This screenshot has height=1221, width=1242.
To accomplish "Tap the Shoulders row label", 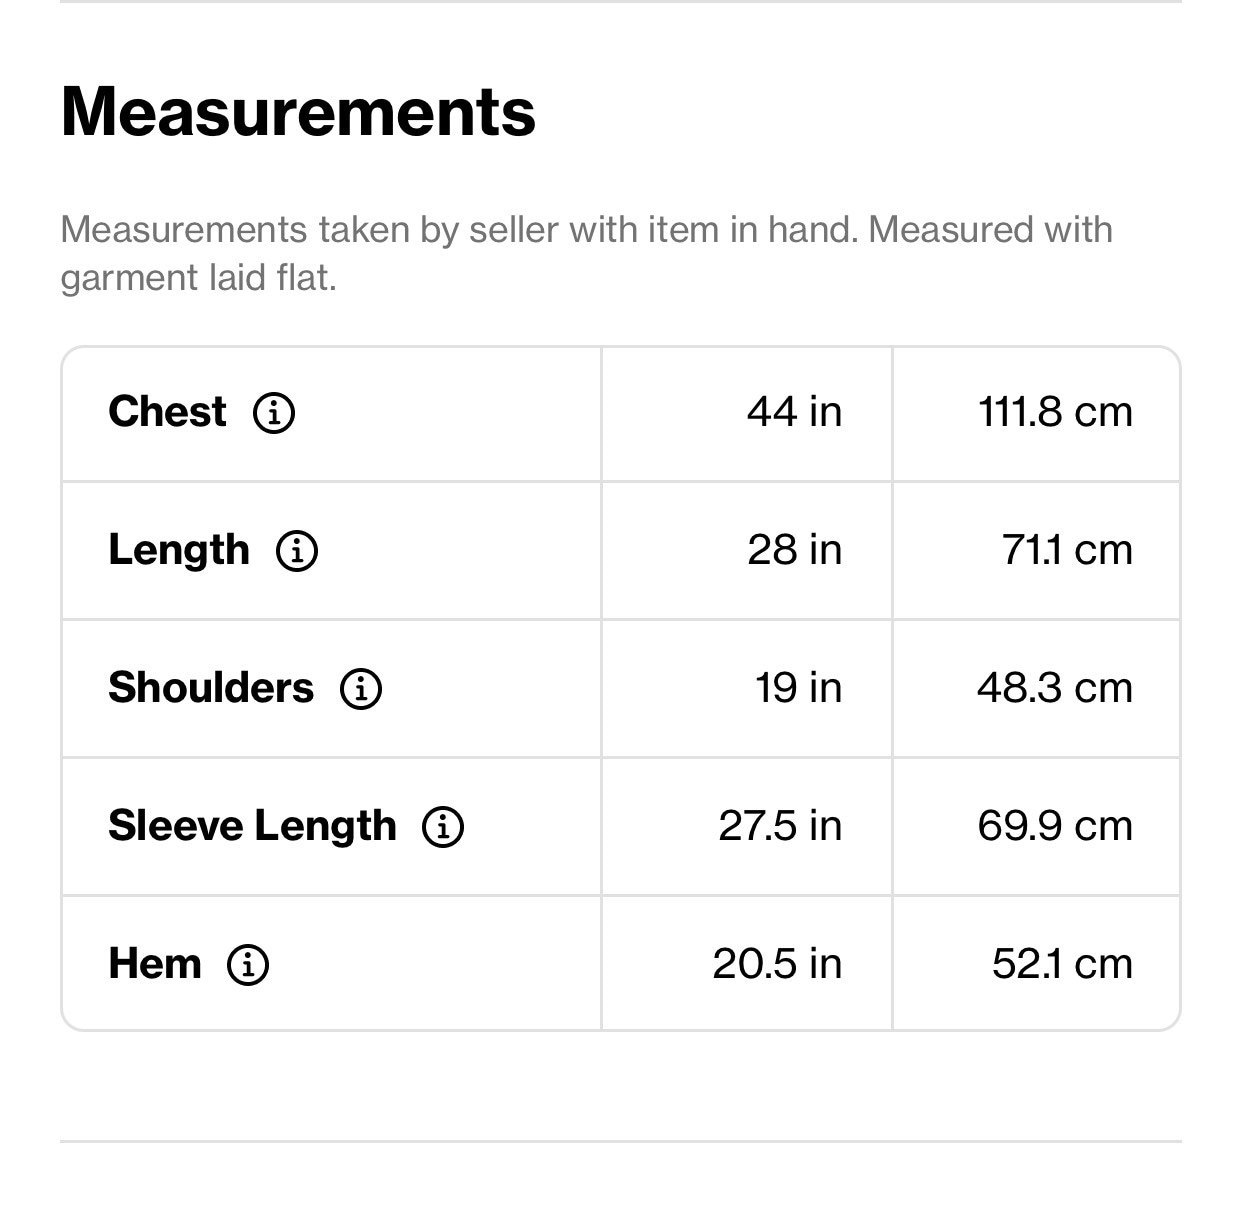I will 211,688.
